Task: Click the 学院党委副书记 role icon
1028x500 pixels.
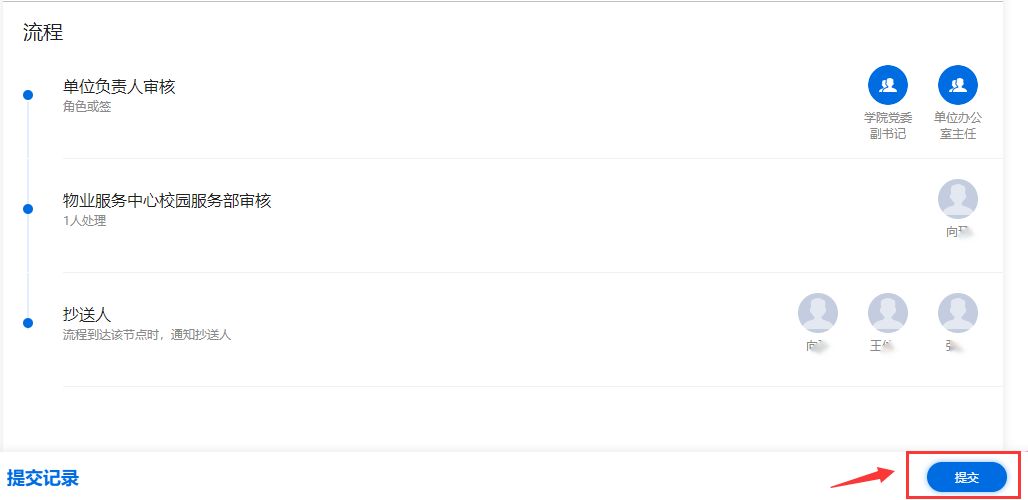Action: [x=888, y=85]
